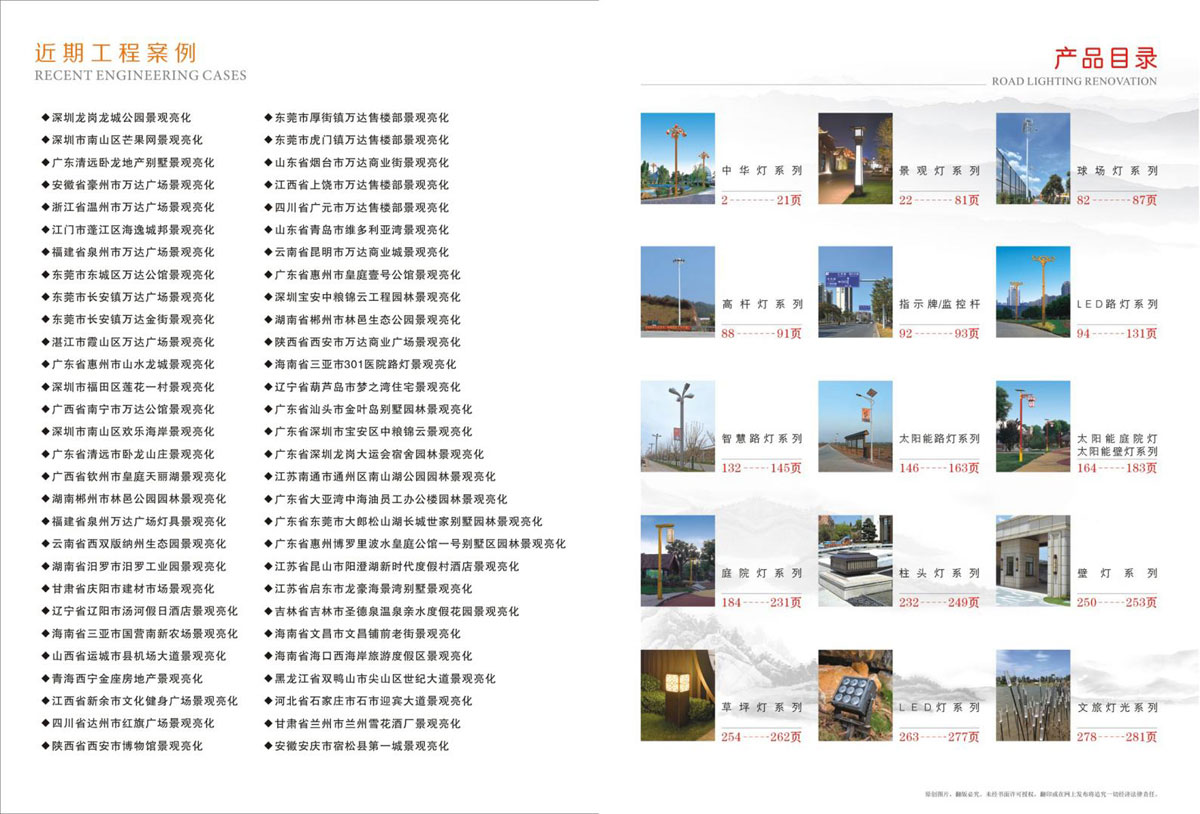Click the LED灯系列 floodlight photo
This screenshot has width=1200, height=814.
855,695
